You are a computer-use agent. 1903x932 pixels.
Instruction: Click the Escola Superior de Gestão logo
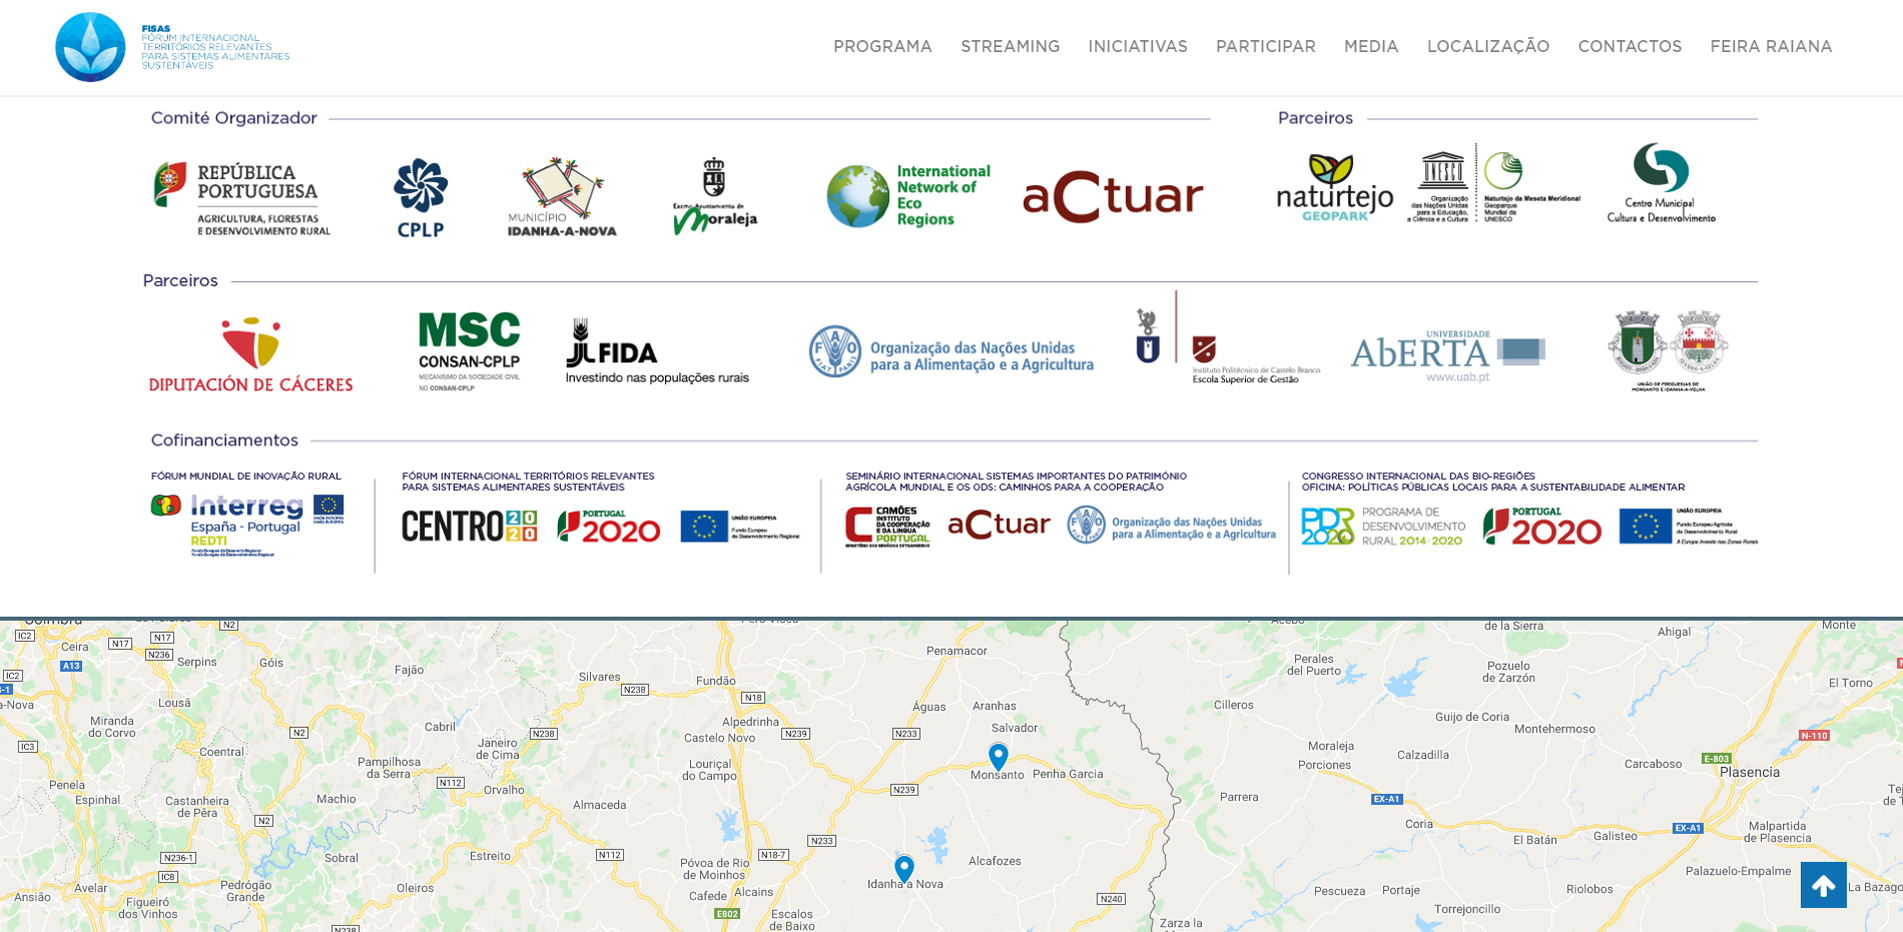click(1228, 339)
